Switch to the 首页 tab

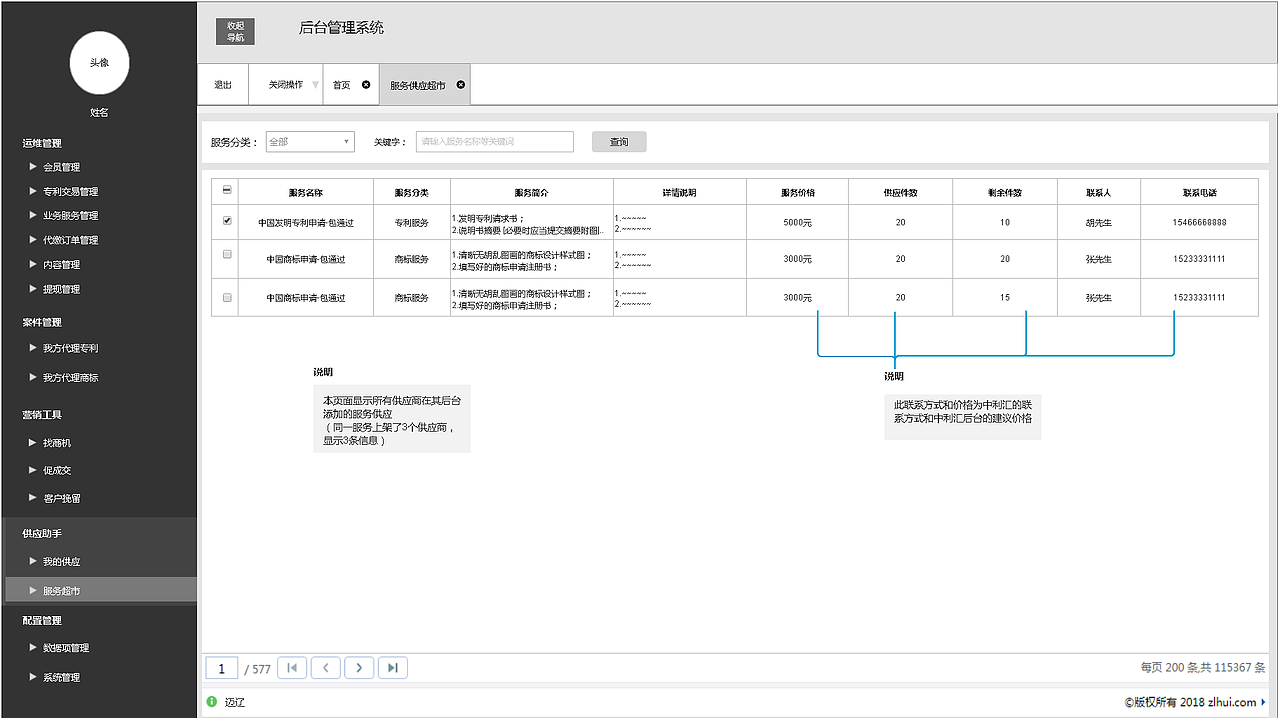342,85
